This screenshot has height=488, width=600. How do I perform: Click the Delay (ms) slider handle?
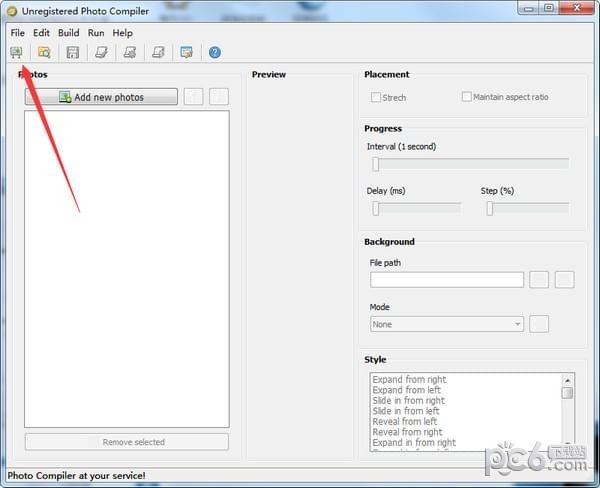[376, 209]
